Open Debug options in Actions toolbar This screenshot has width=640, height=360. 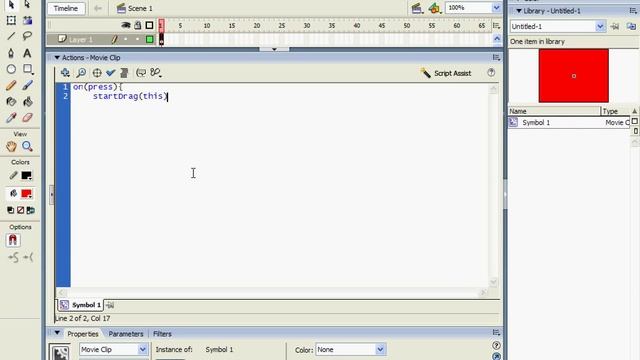coord(156,73)
